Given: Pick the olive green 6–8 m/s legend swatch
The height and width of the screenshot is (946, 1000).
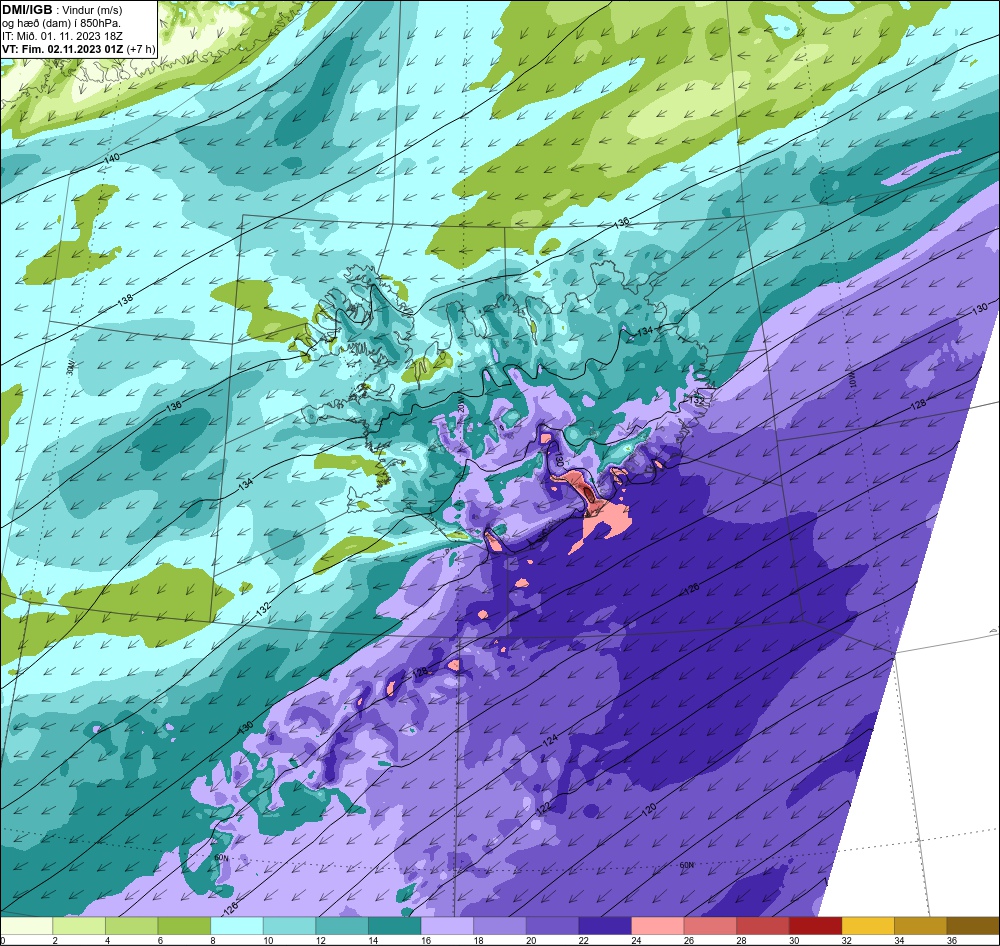Looking at the screenshot, I should (184, 926).
